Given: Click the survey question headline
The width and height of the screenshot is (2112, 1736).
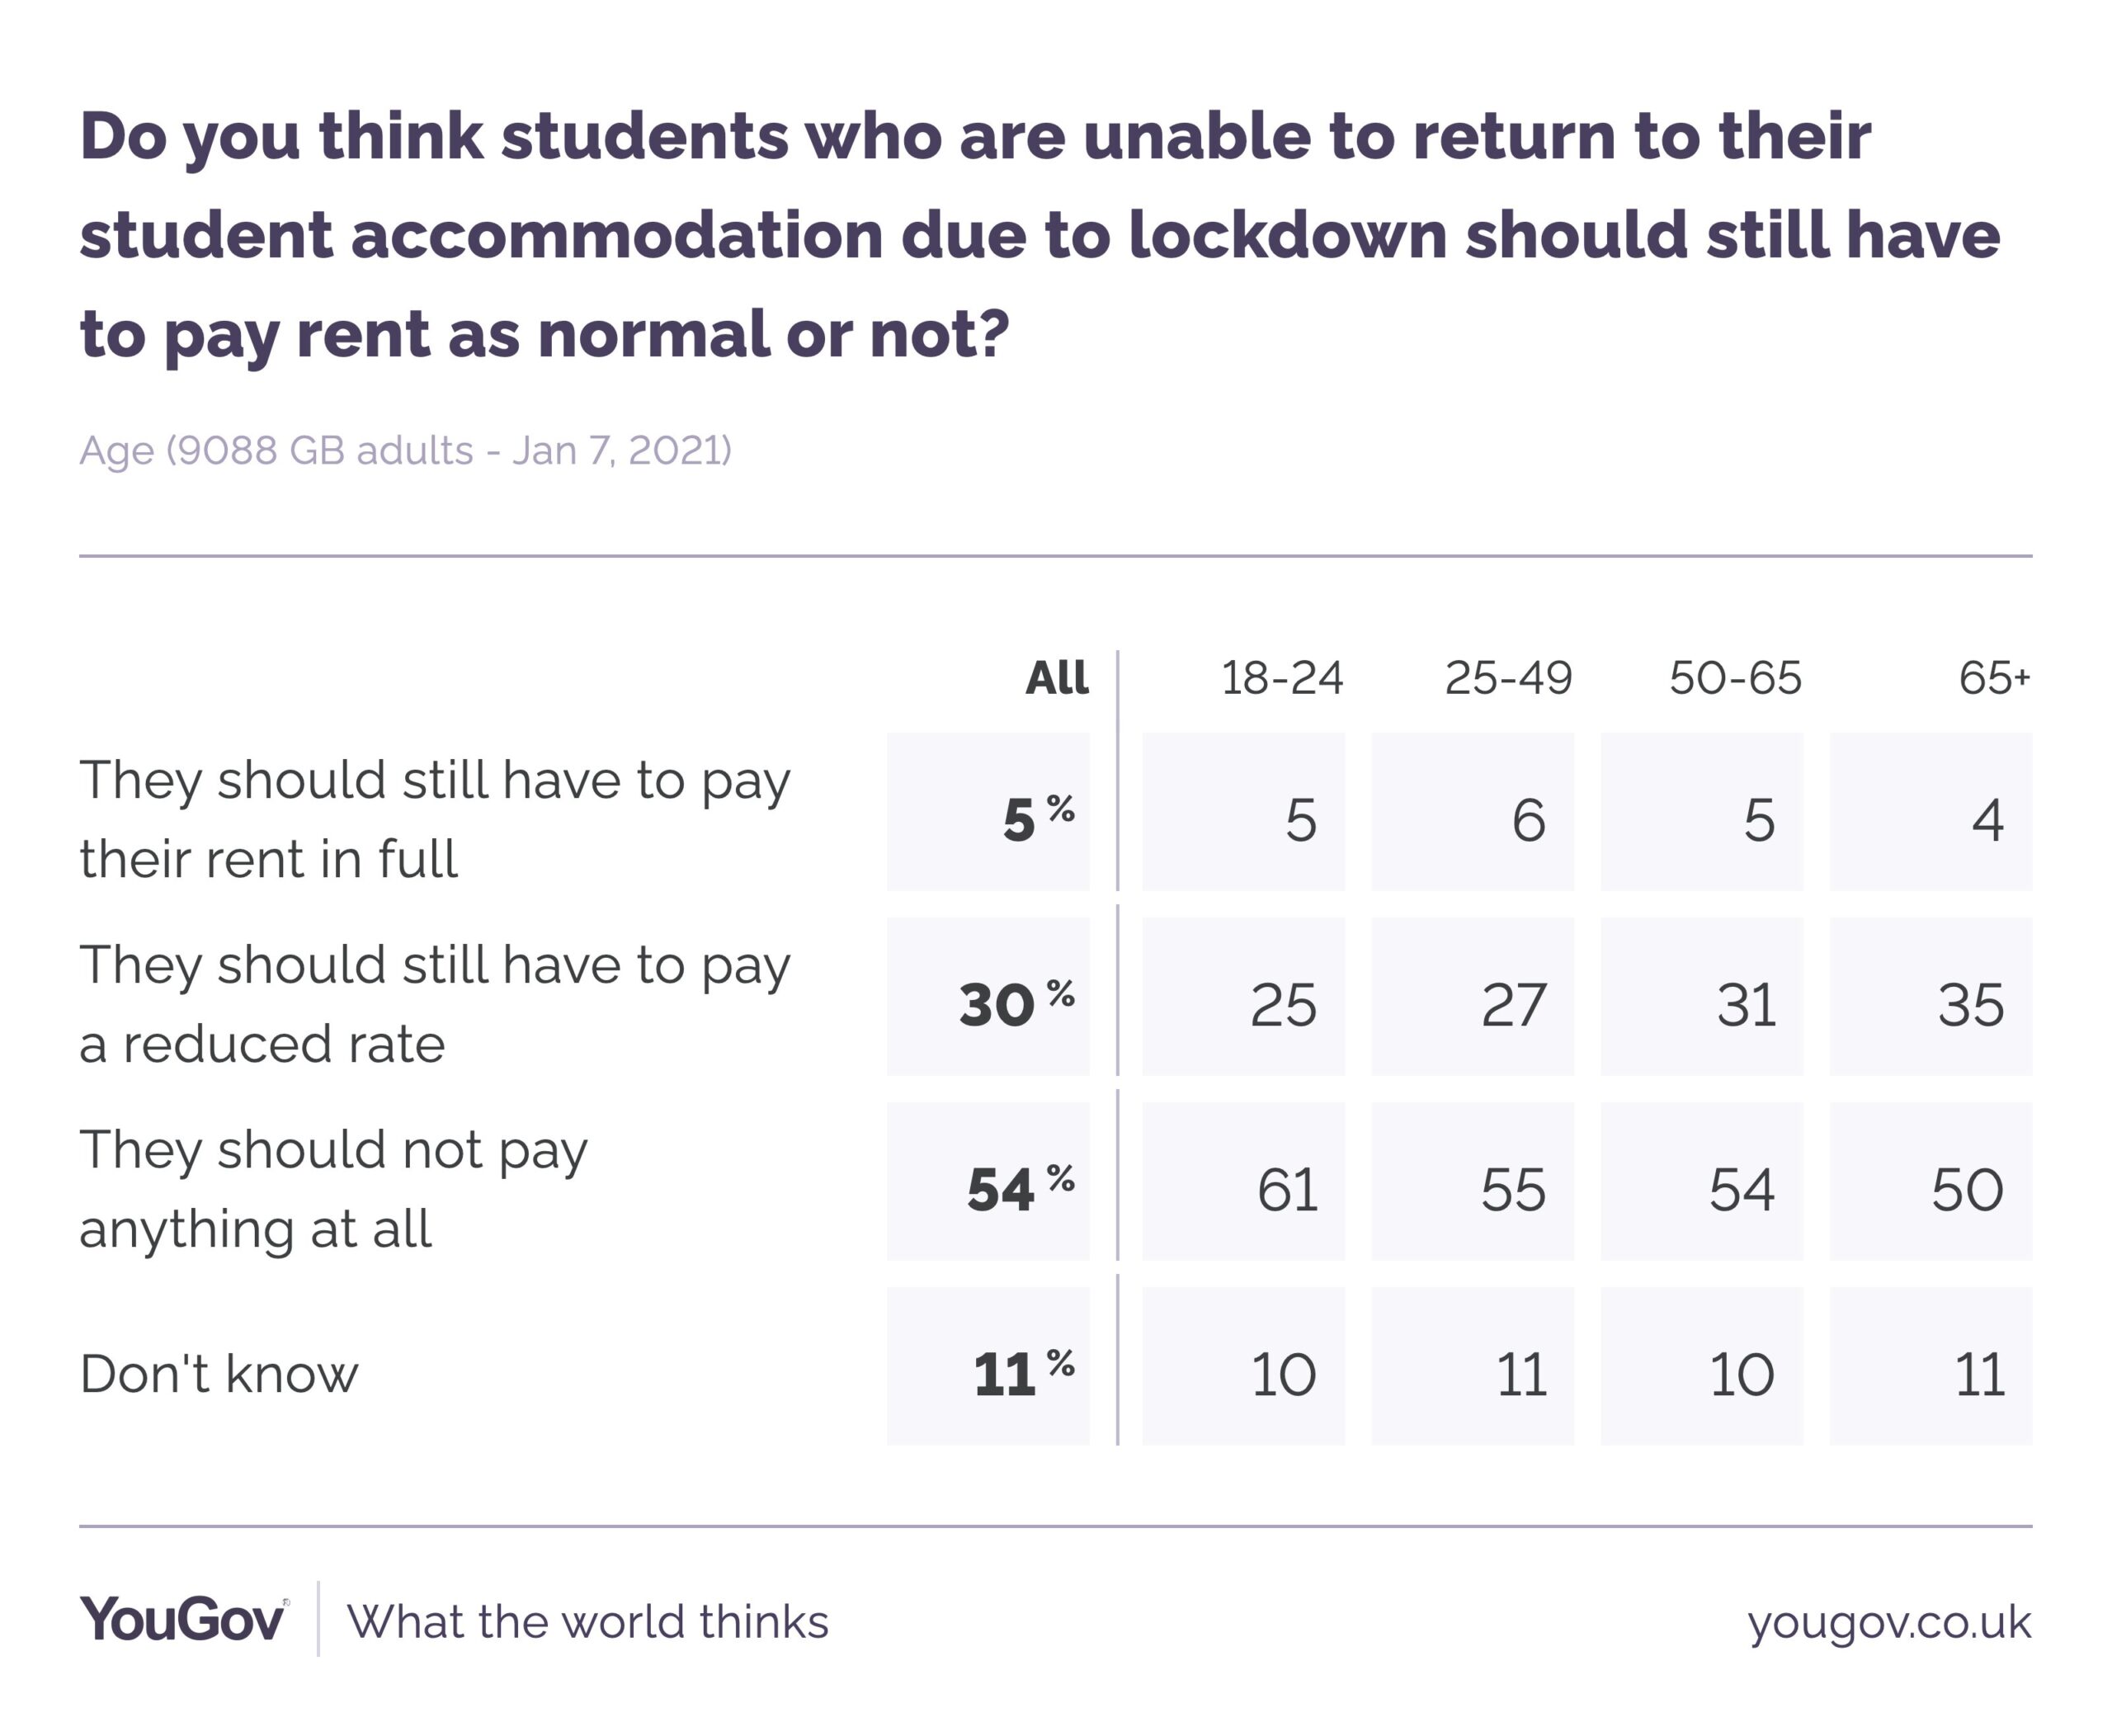Looking at the screenshot, I should pos(1040,234).
